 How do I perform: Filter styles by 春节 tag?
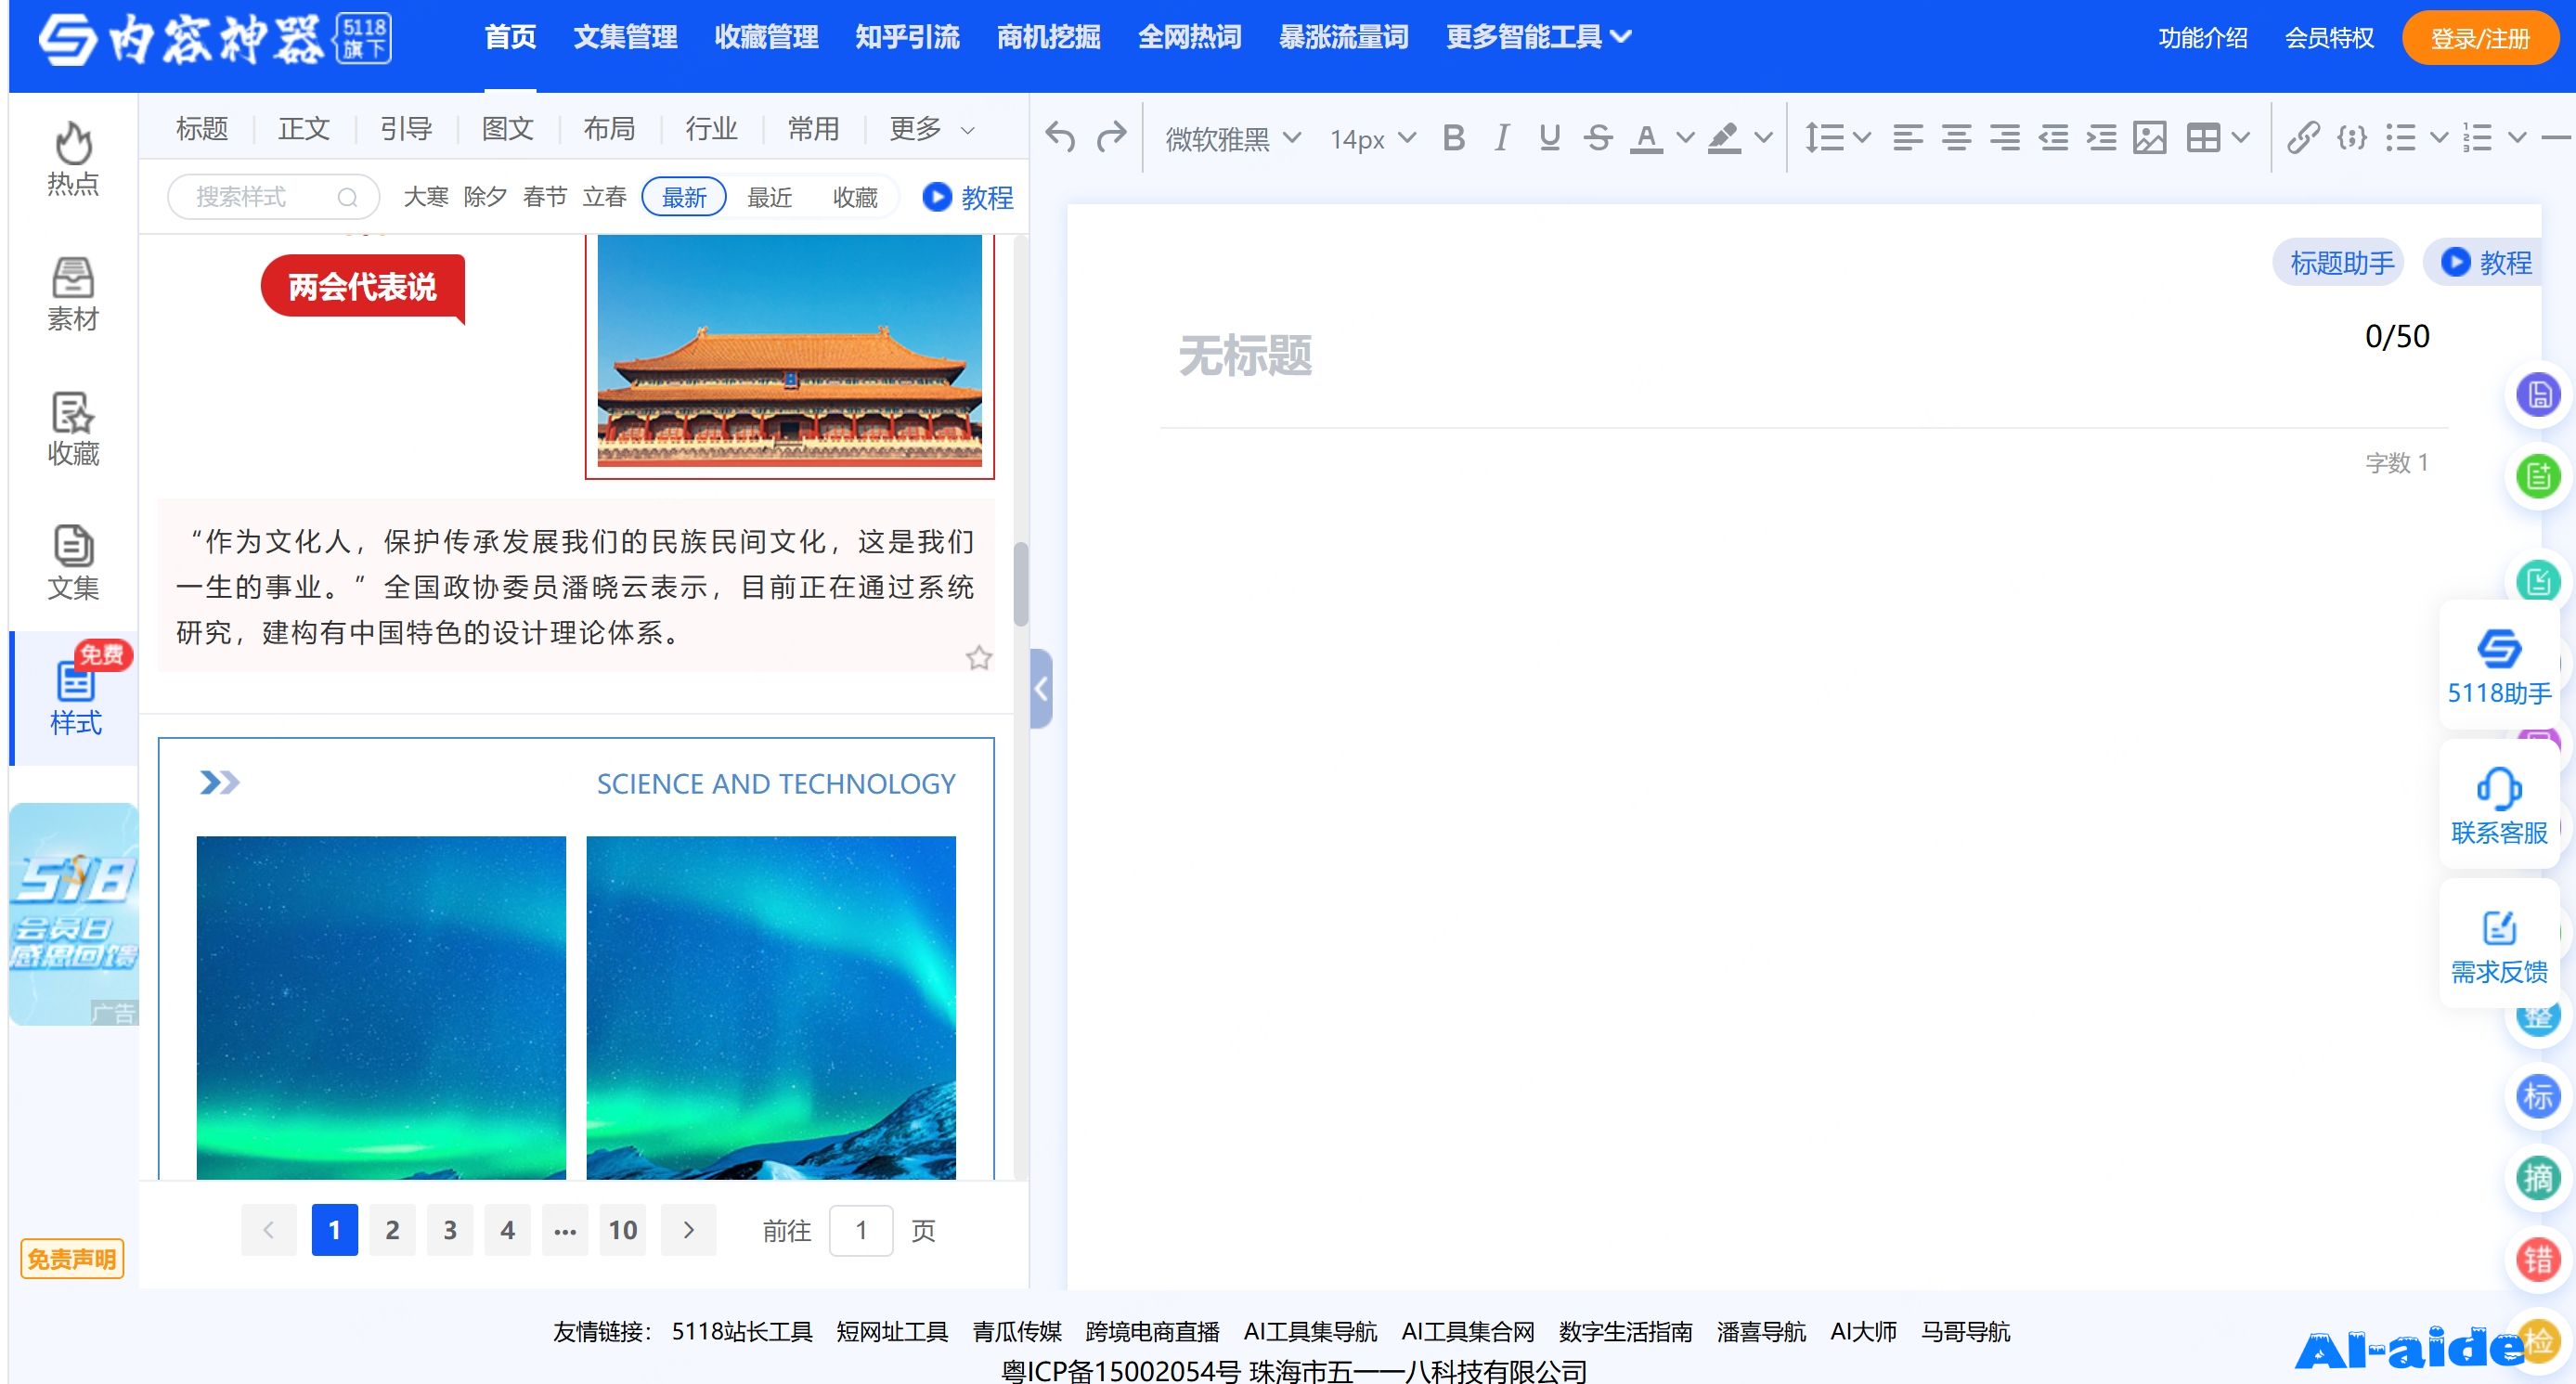545,197
